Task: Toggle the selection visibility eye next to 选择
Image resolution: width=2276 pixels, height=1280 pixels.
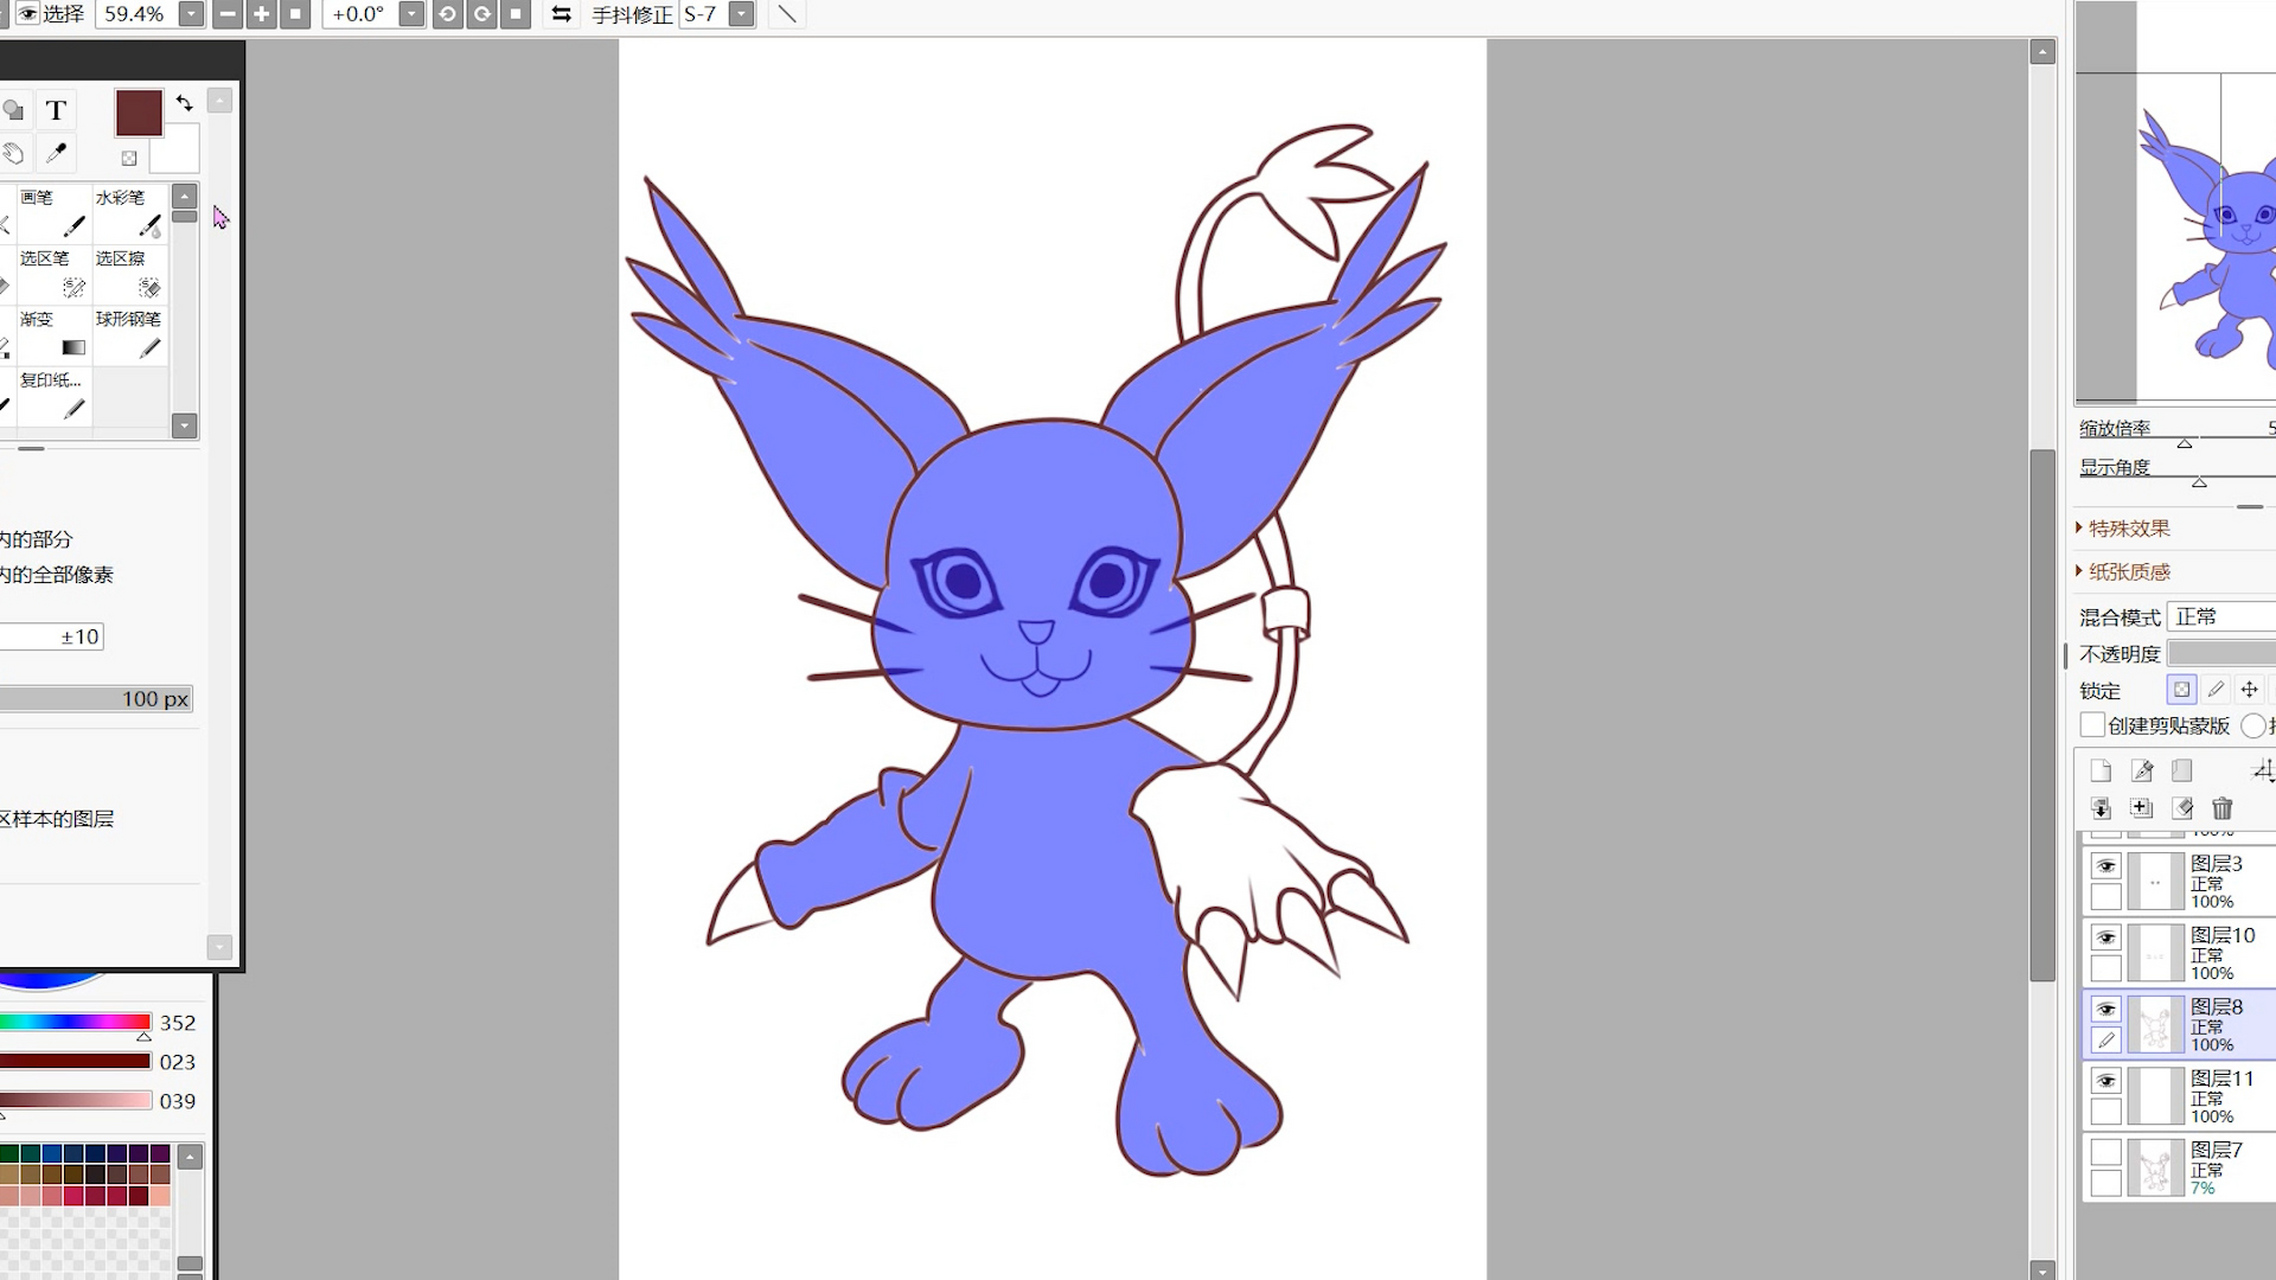Action: [28, 14]
